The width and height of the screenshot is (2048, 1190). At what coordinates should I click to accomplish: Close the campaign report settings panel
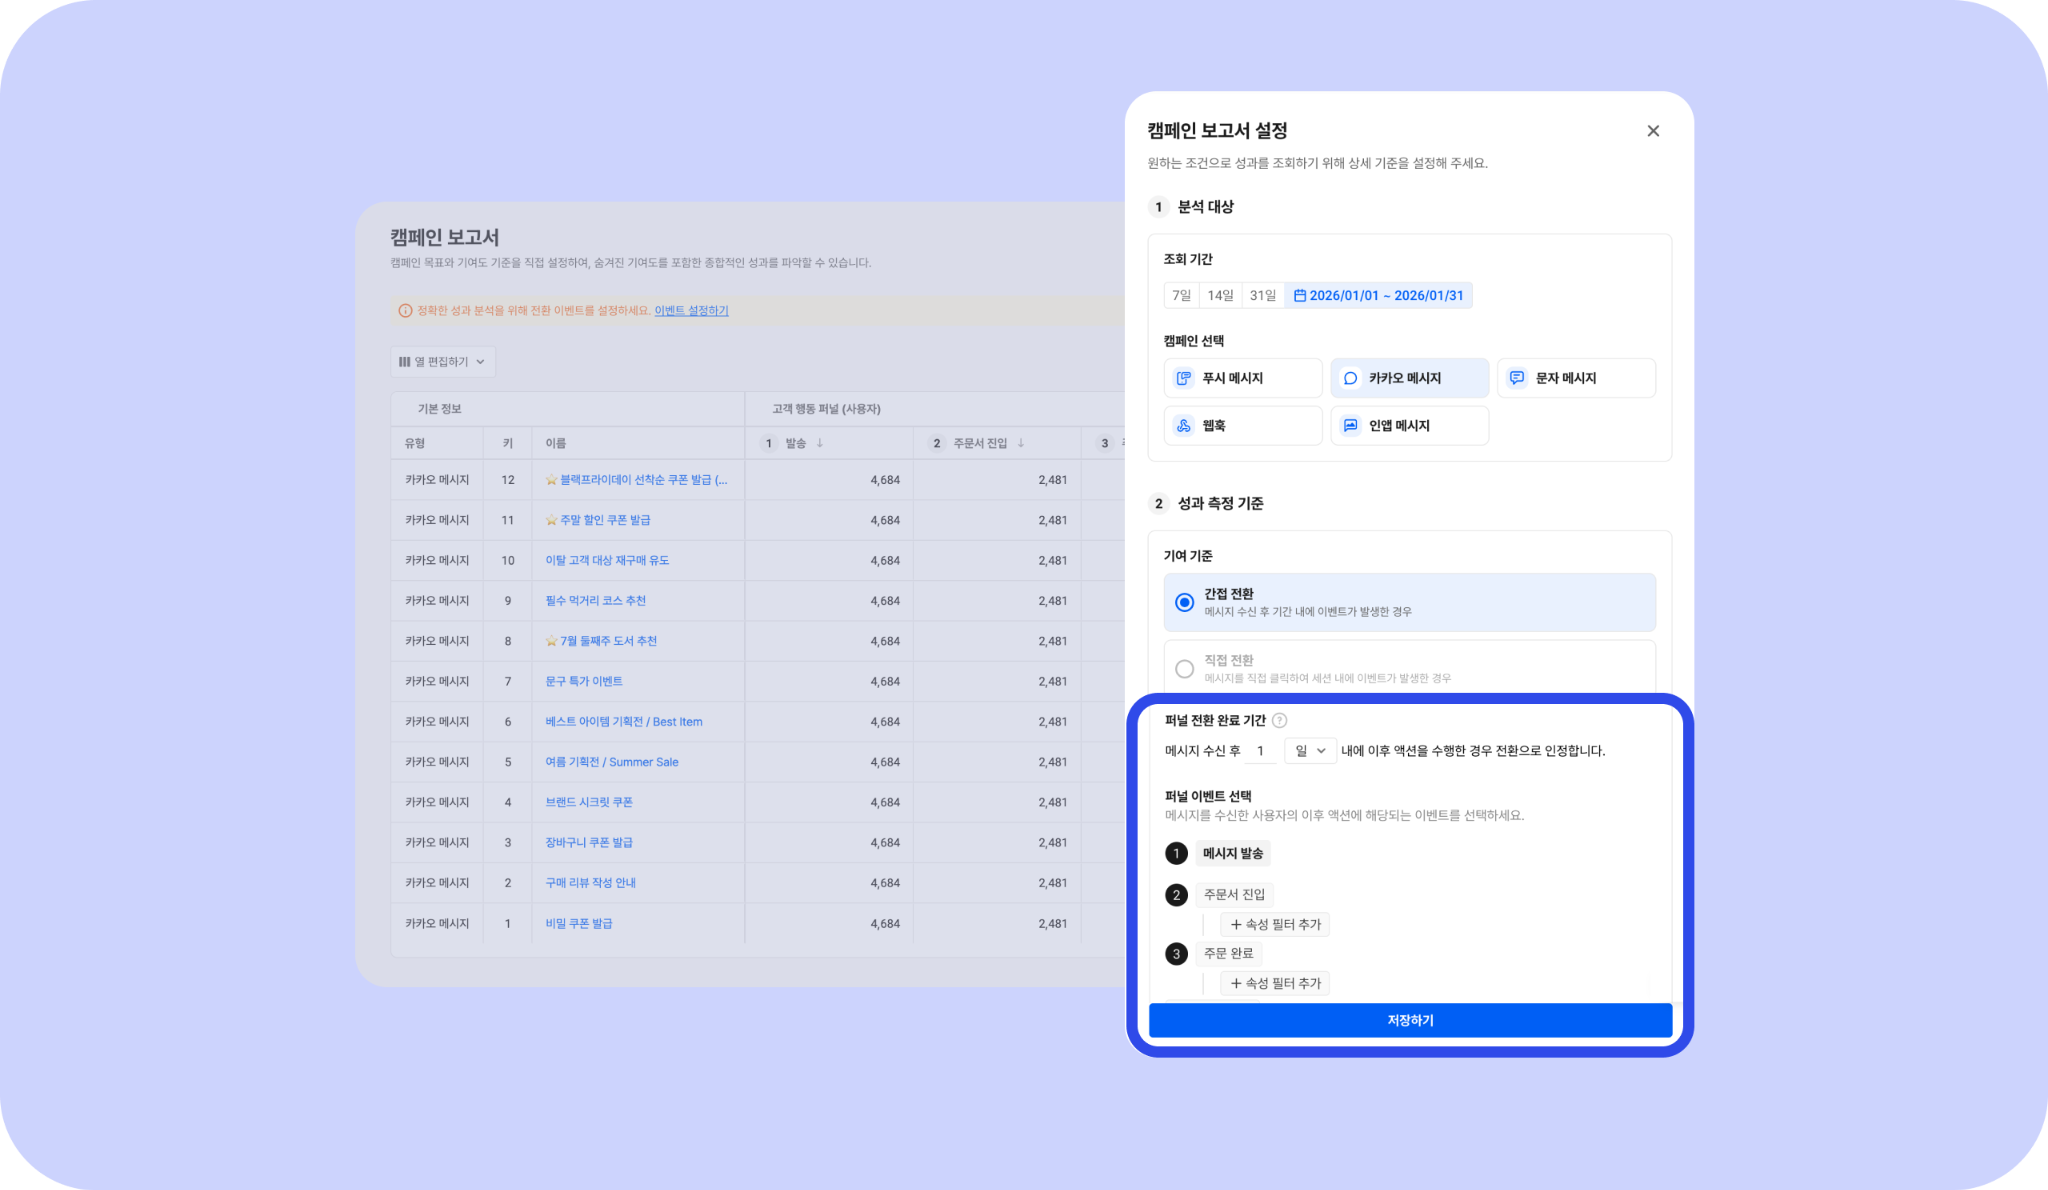pyautogui.click(x=1653, y=131)
